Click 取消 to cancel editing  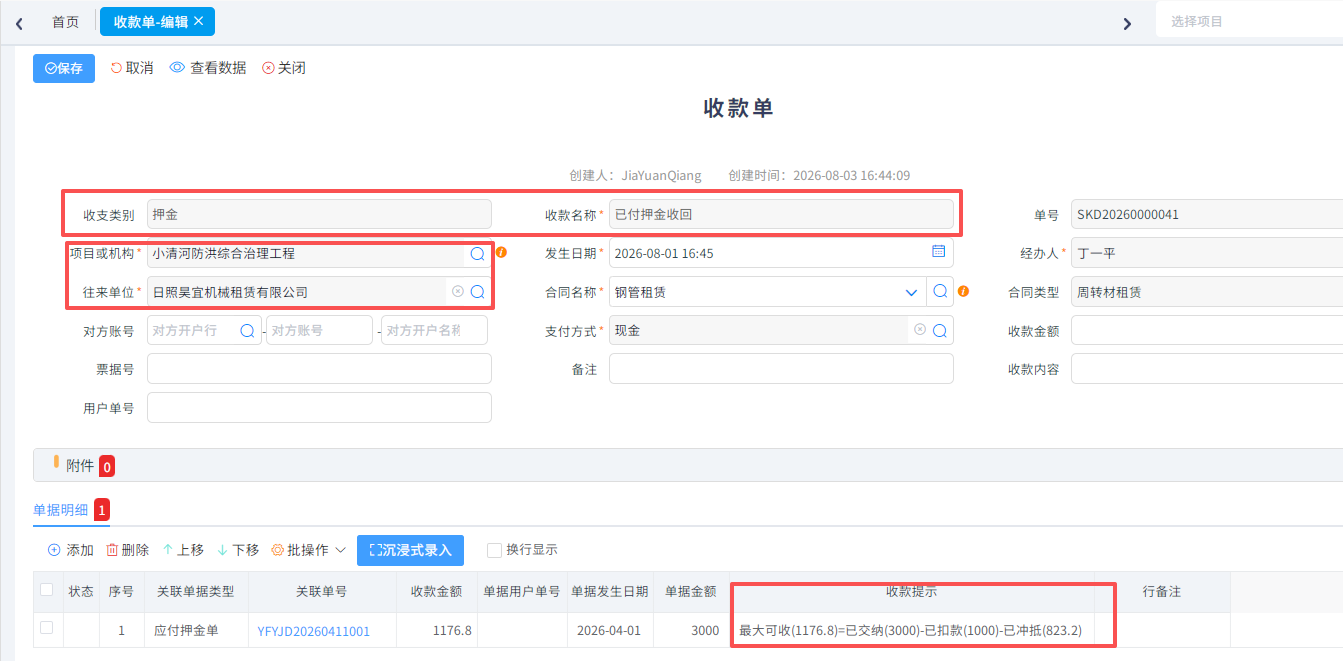(x=132, y=68)
